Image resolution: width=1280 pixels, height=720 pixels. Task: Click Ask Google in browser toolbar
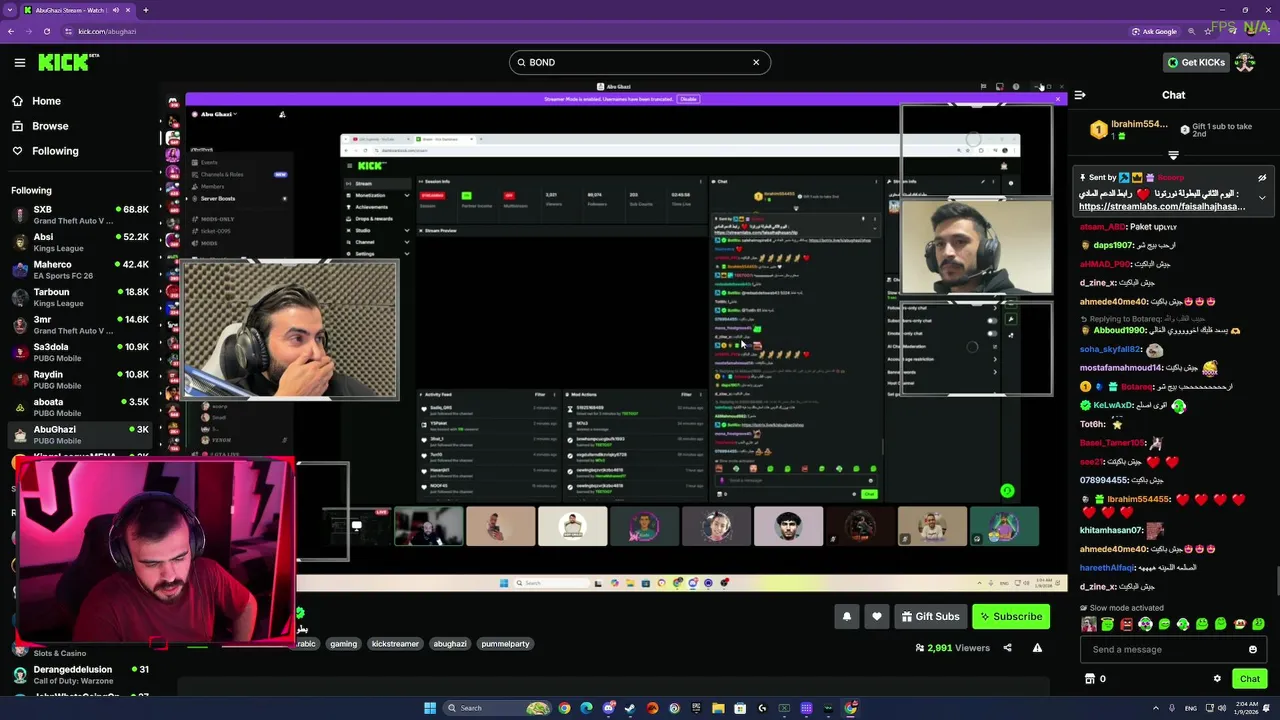coord(1154,31)
